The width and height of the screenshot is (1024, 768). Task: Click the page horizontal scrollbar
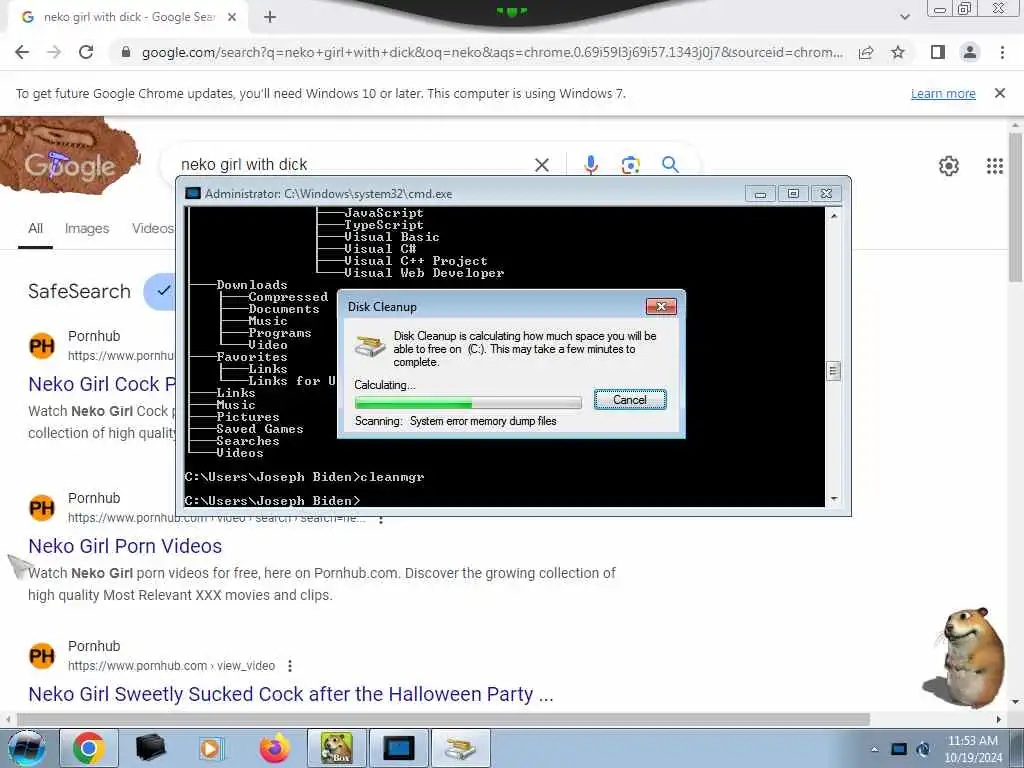[x=443, y=719]
